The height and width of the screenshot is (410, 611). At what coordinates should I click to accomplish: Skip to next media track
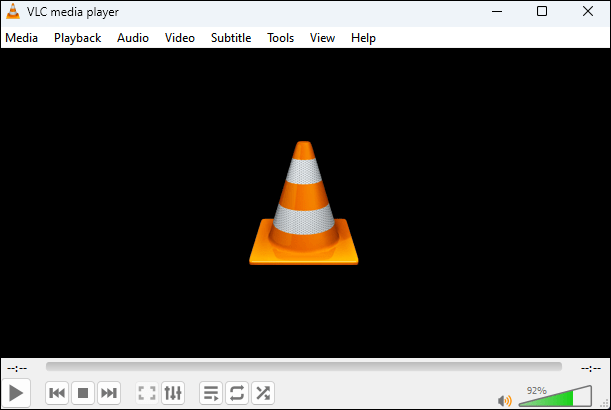tap(109, 393)
